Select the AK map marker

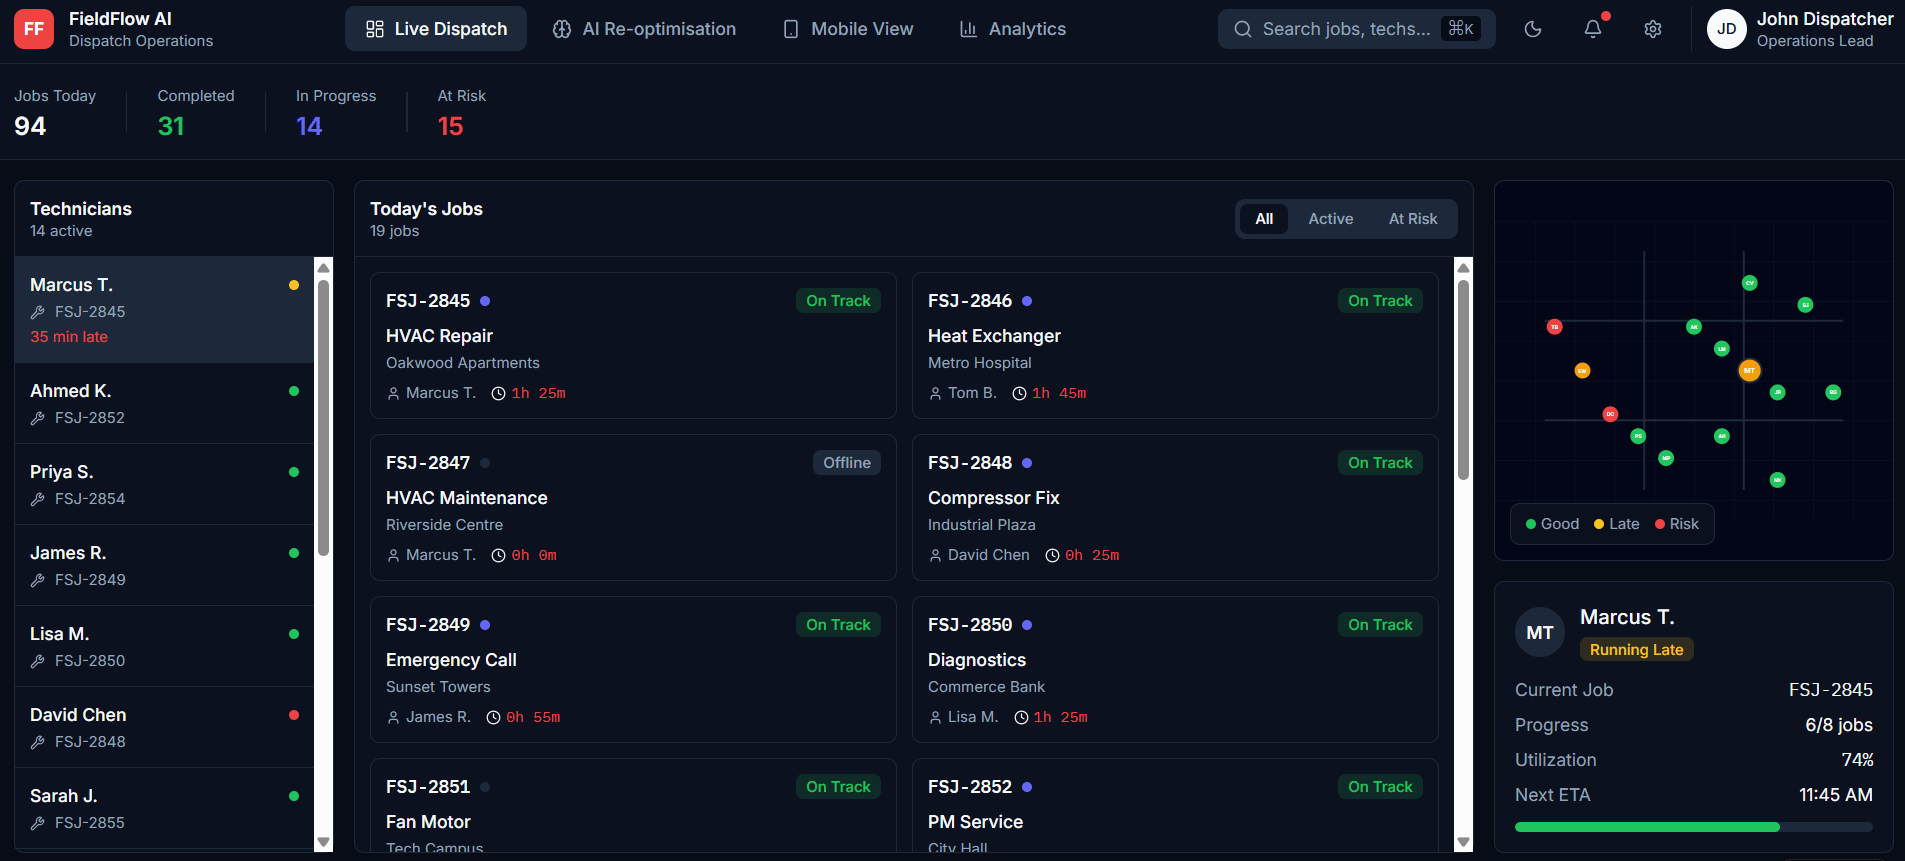[1694, 327]
